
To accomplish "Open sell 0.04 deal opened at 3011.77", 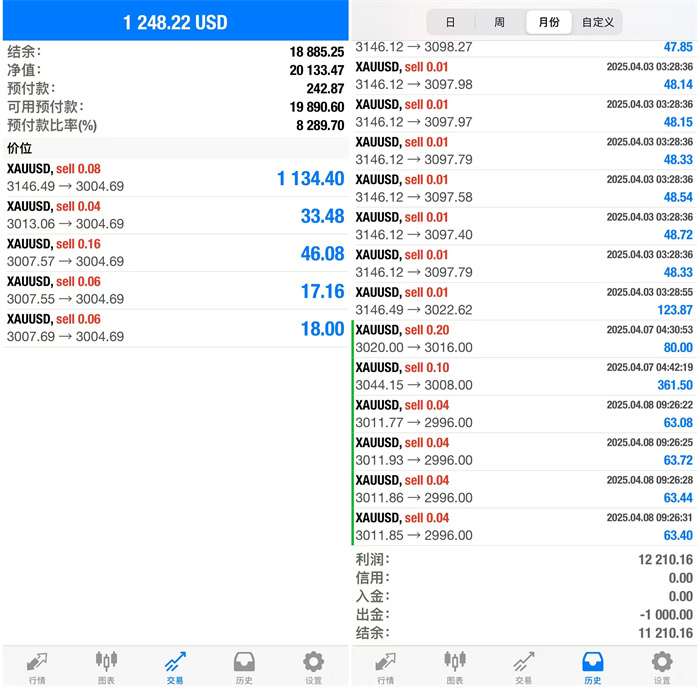I will click(524, 414).
